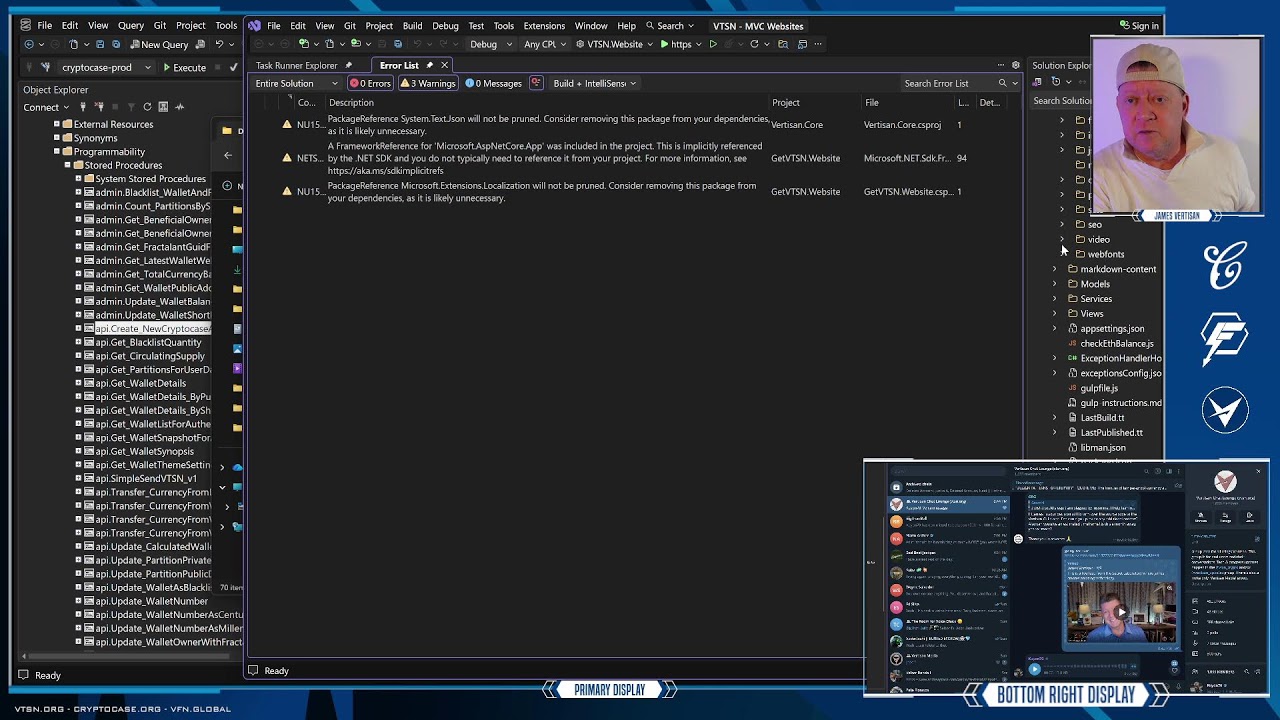Select api.SimpleSendVTSN_v1 stored procedure
This screenshot has height=720, width=1280.
146,479
